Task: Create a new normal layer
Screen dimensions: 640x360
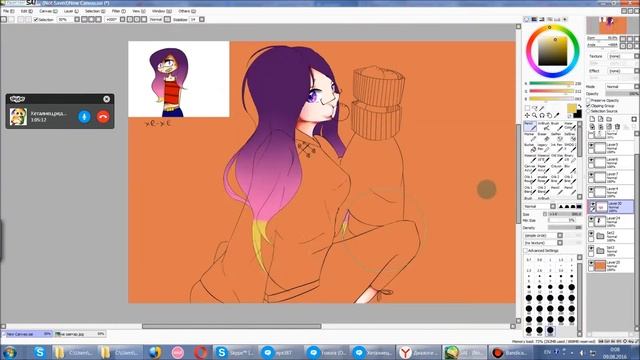Action: 592,119
